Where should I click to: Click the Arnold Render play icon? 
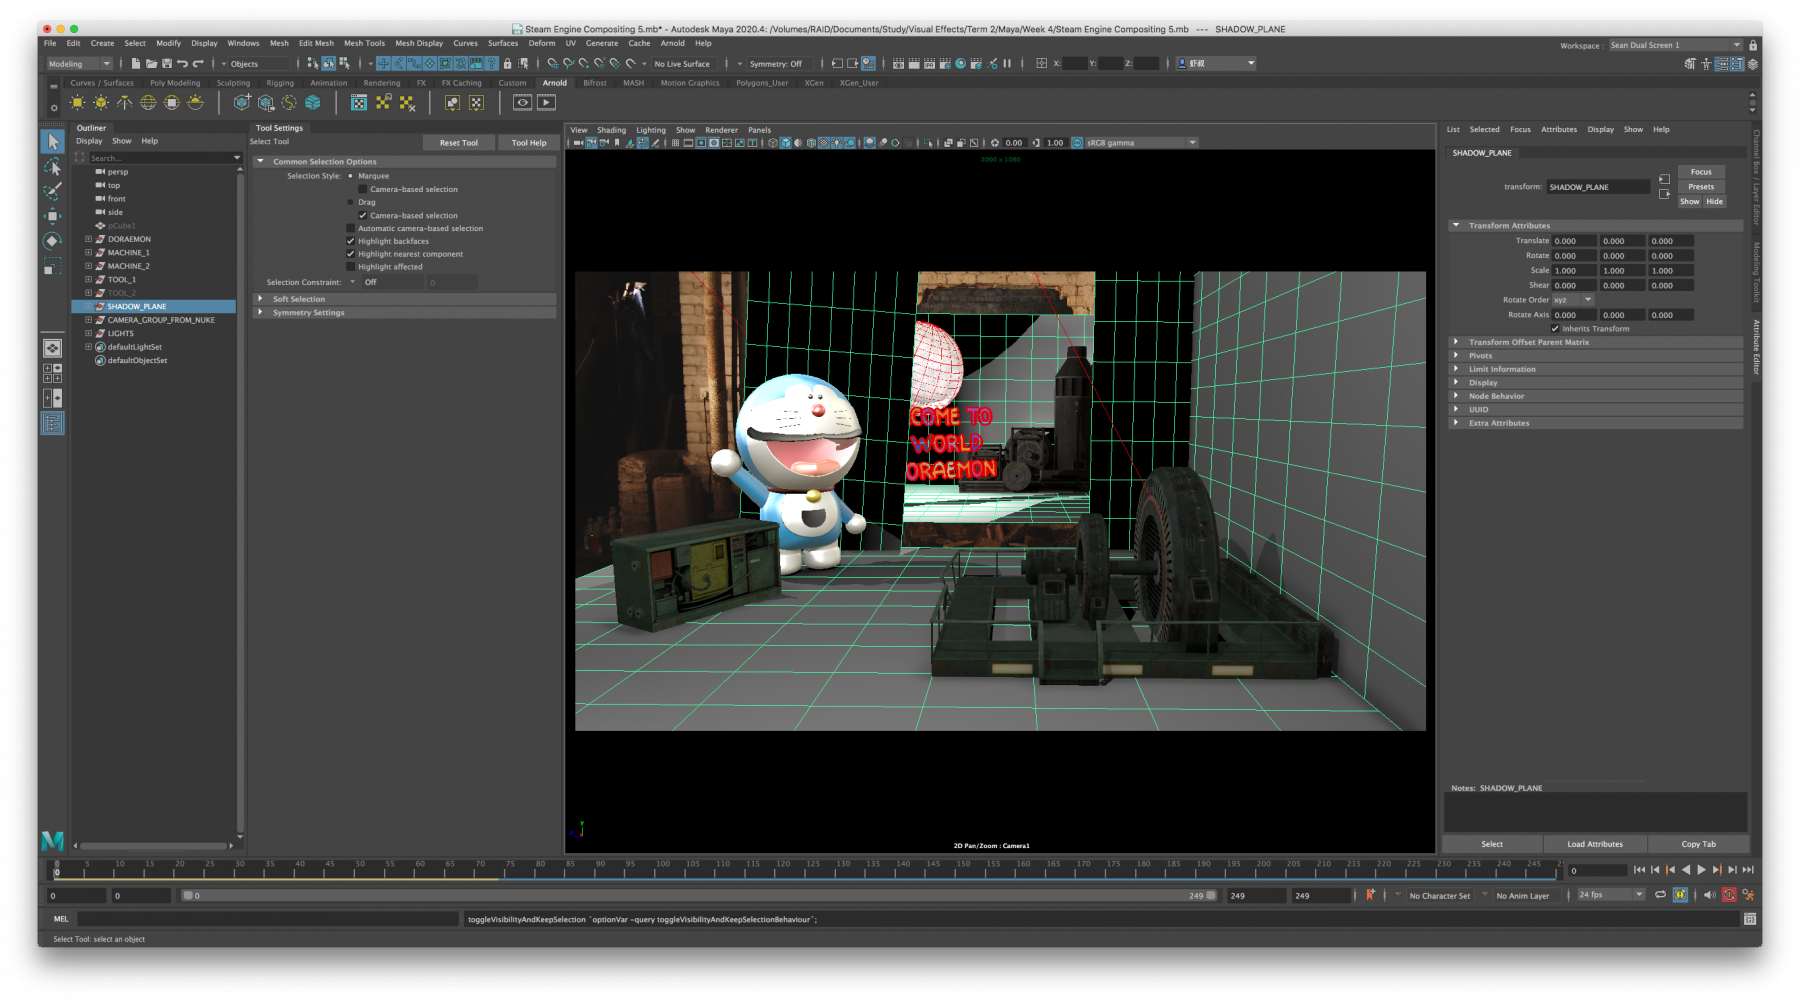[546, 102]
